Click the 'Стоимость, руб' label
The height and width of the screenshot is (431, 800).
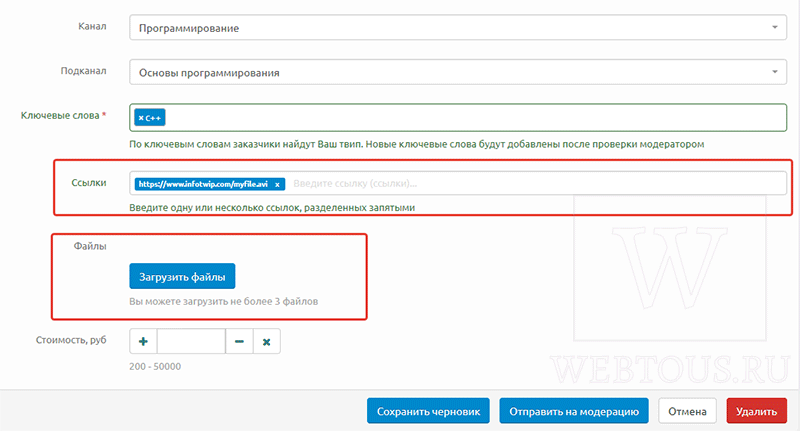coord(71,340)
